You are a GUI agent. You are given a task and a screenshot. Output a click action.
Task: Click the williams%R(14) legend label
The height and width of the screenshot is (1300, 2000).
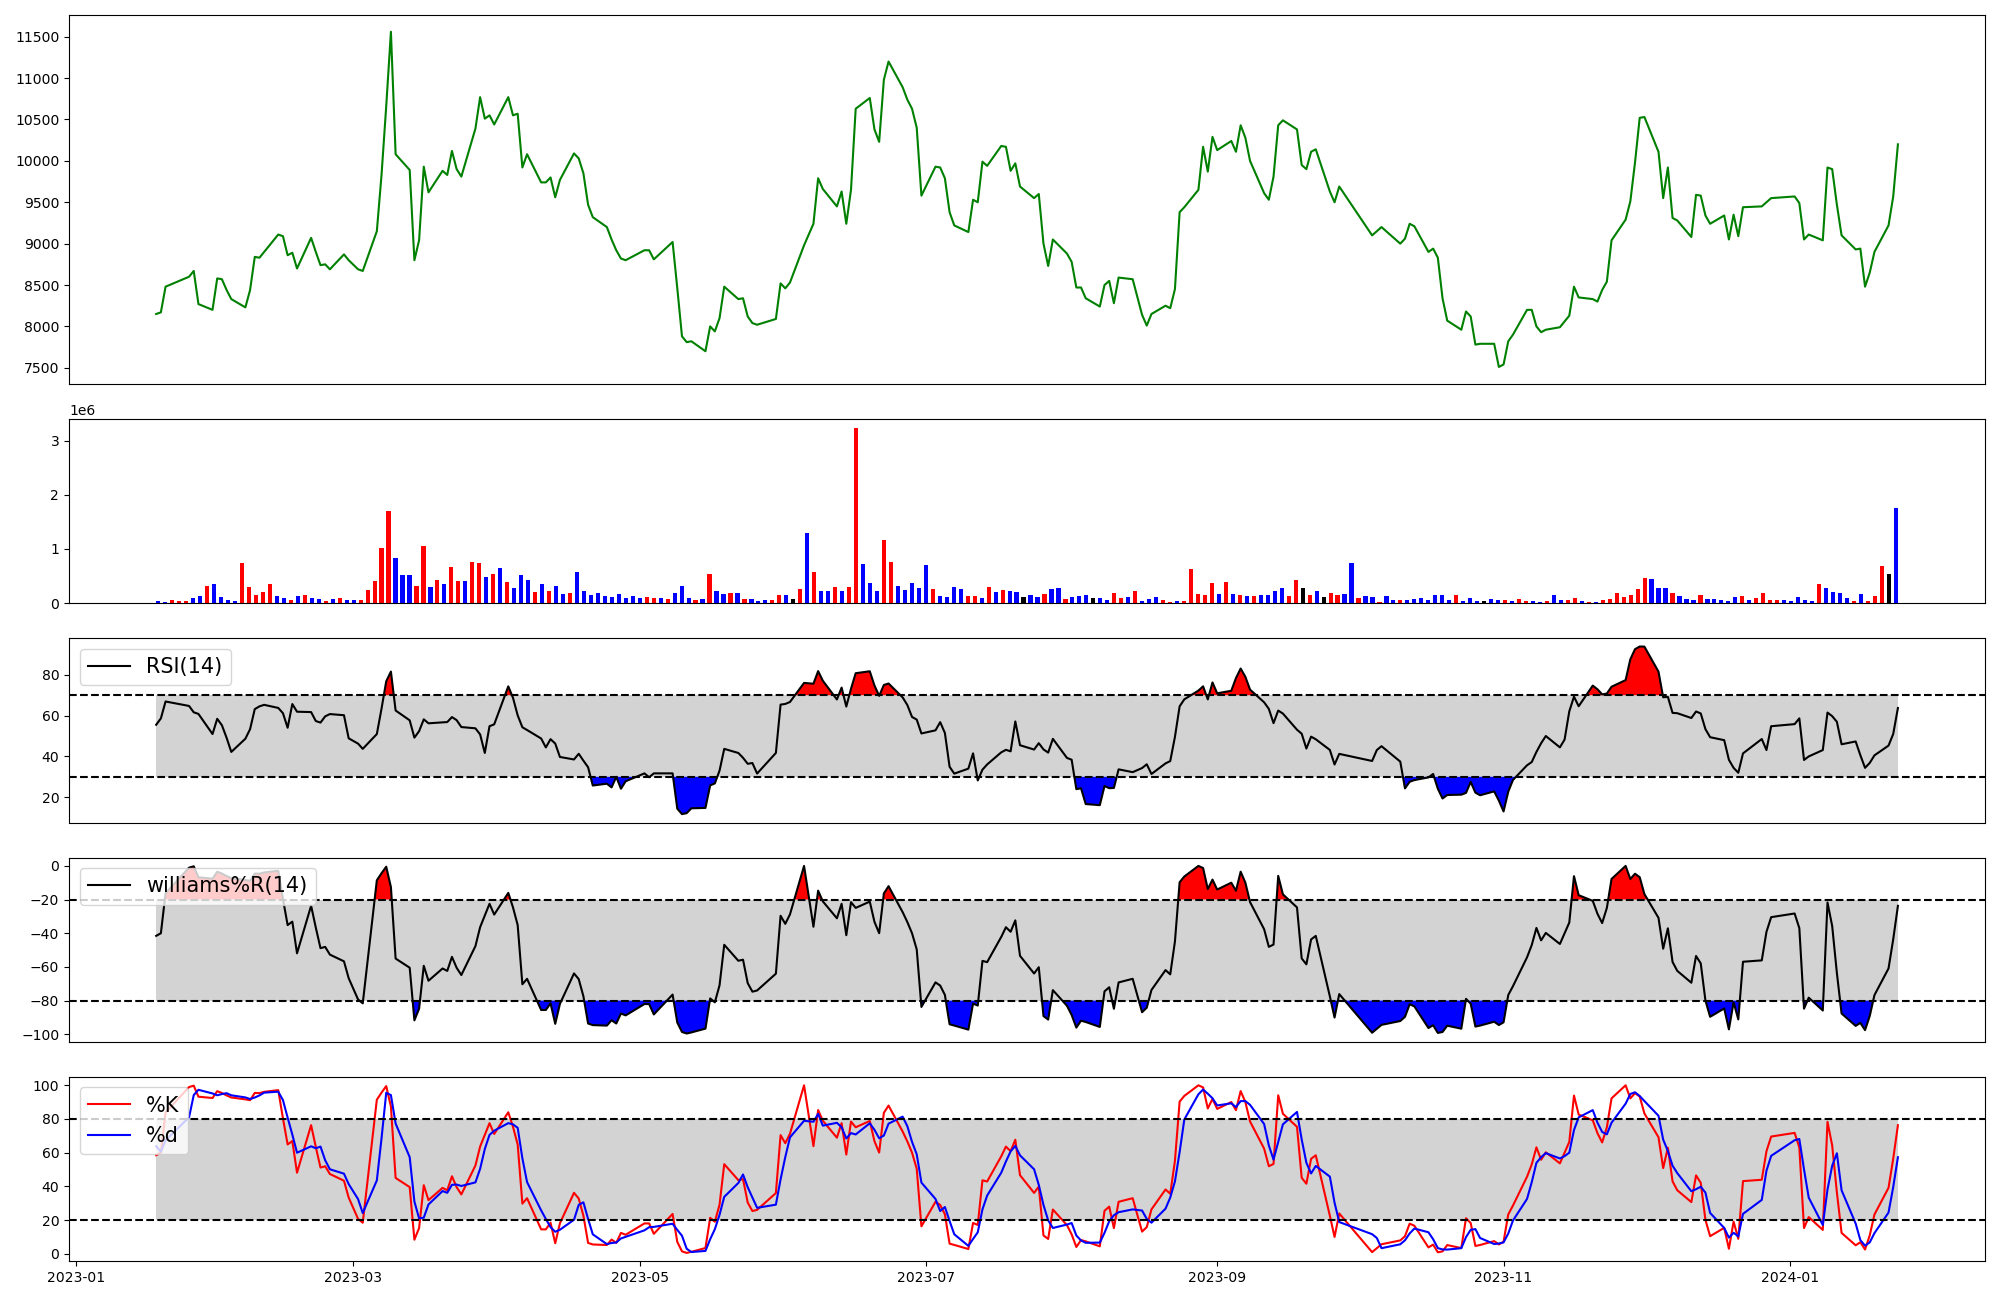tap(227, 885)
